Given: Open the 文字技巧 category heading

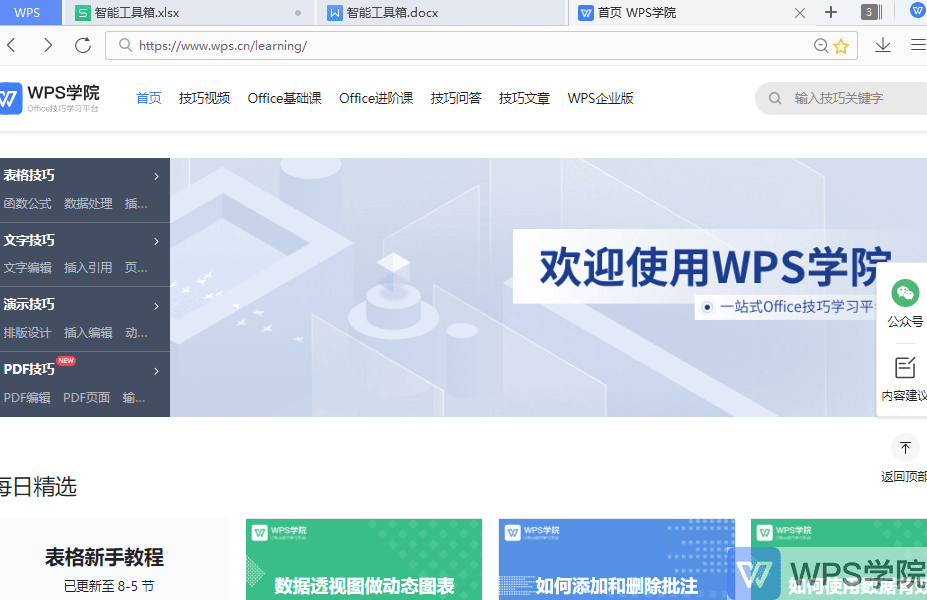Looking at the screenshot, I should [29, 241].
